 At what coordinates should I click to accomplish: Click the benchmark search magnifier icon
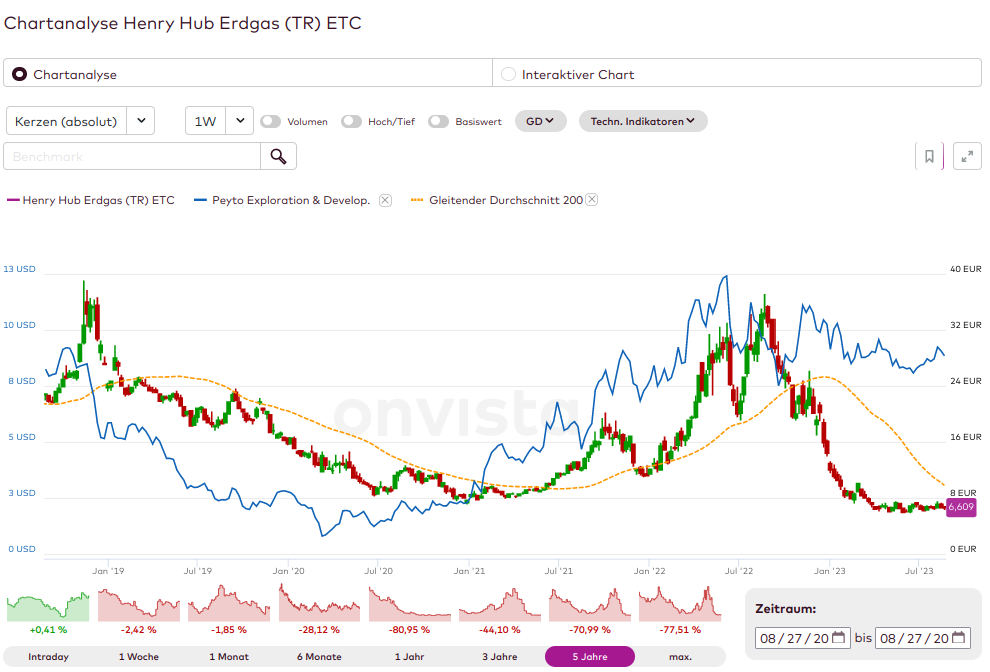pos(278,156)
